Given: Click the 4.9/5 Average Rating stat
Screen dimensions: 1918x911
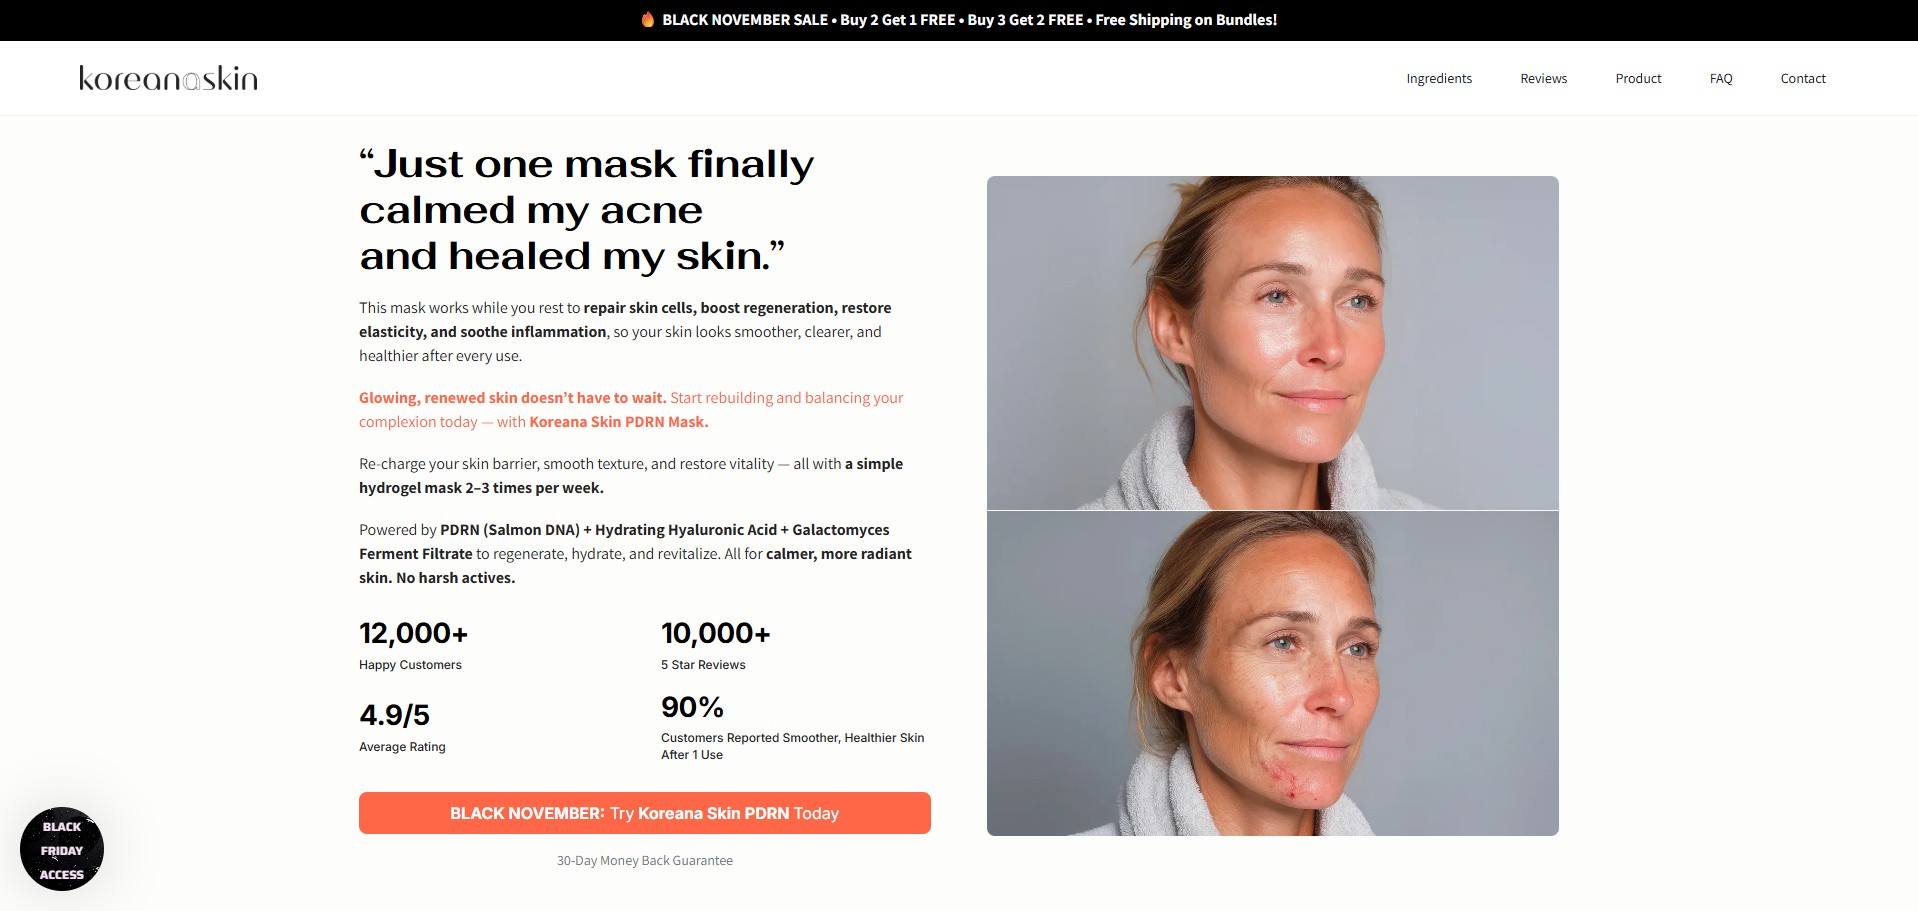Looking at the screenshot, I should [x=402, y=727].
